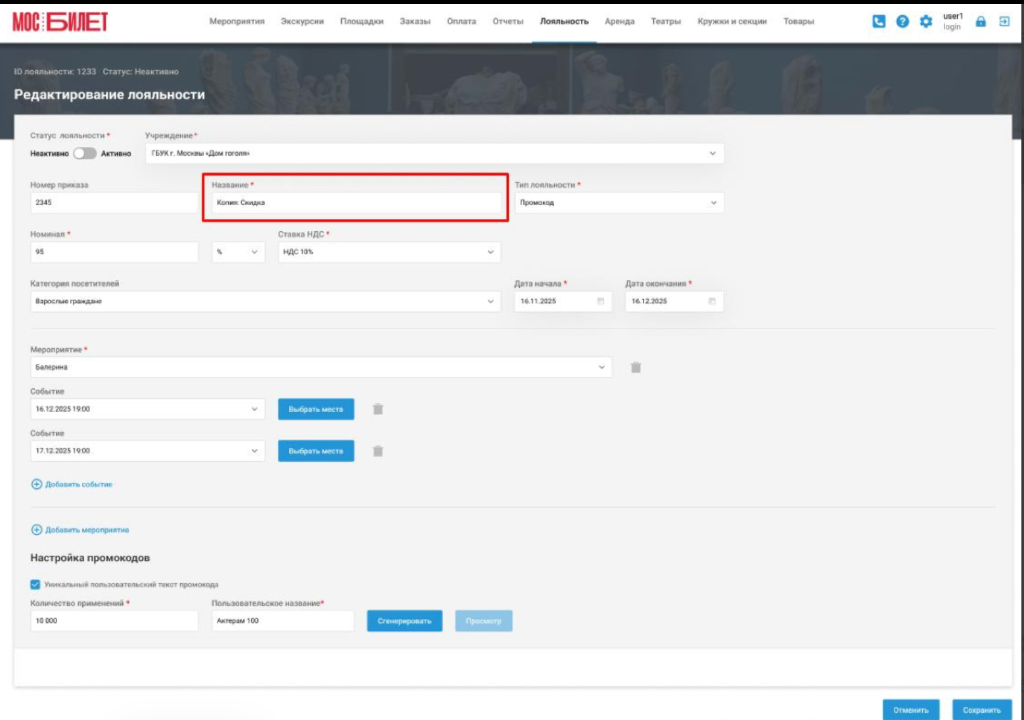
Task: Click the Сохранить button
Action: tap(982, 710)
